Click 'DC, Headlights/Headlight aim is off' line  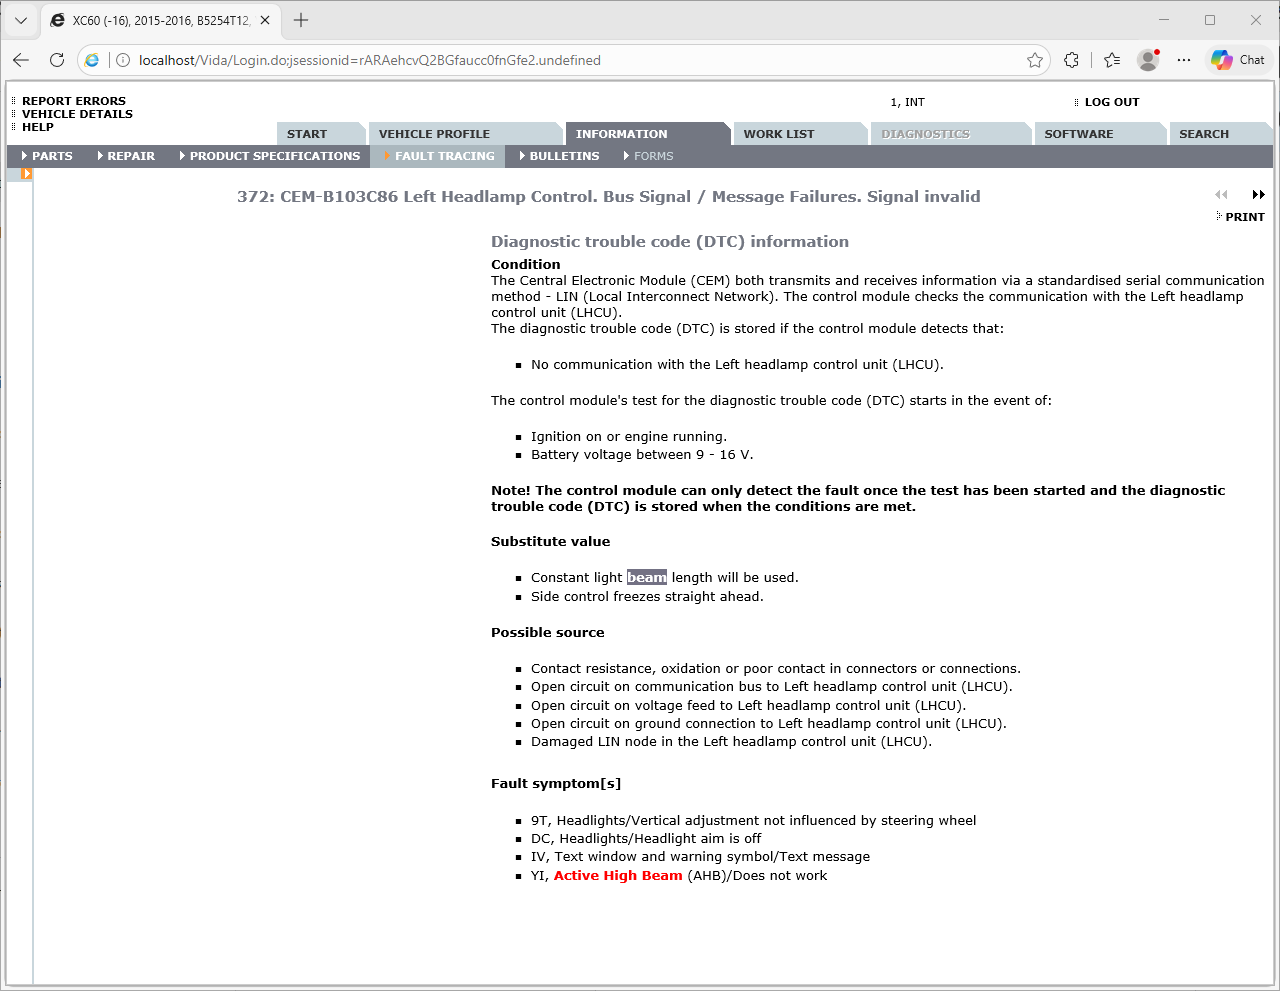point(646,839)
